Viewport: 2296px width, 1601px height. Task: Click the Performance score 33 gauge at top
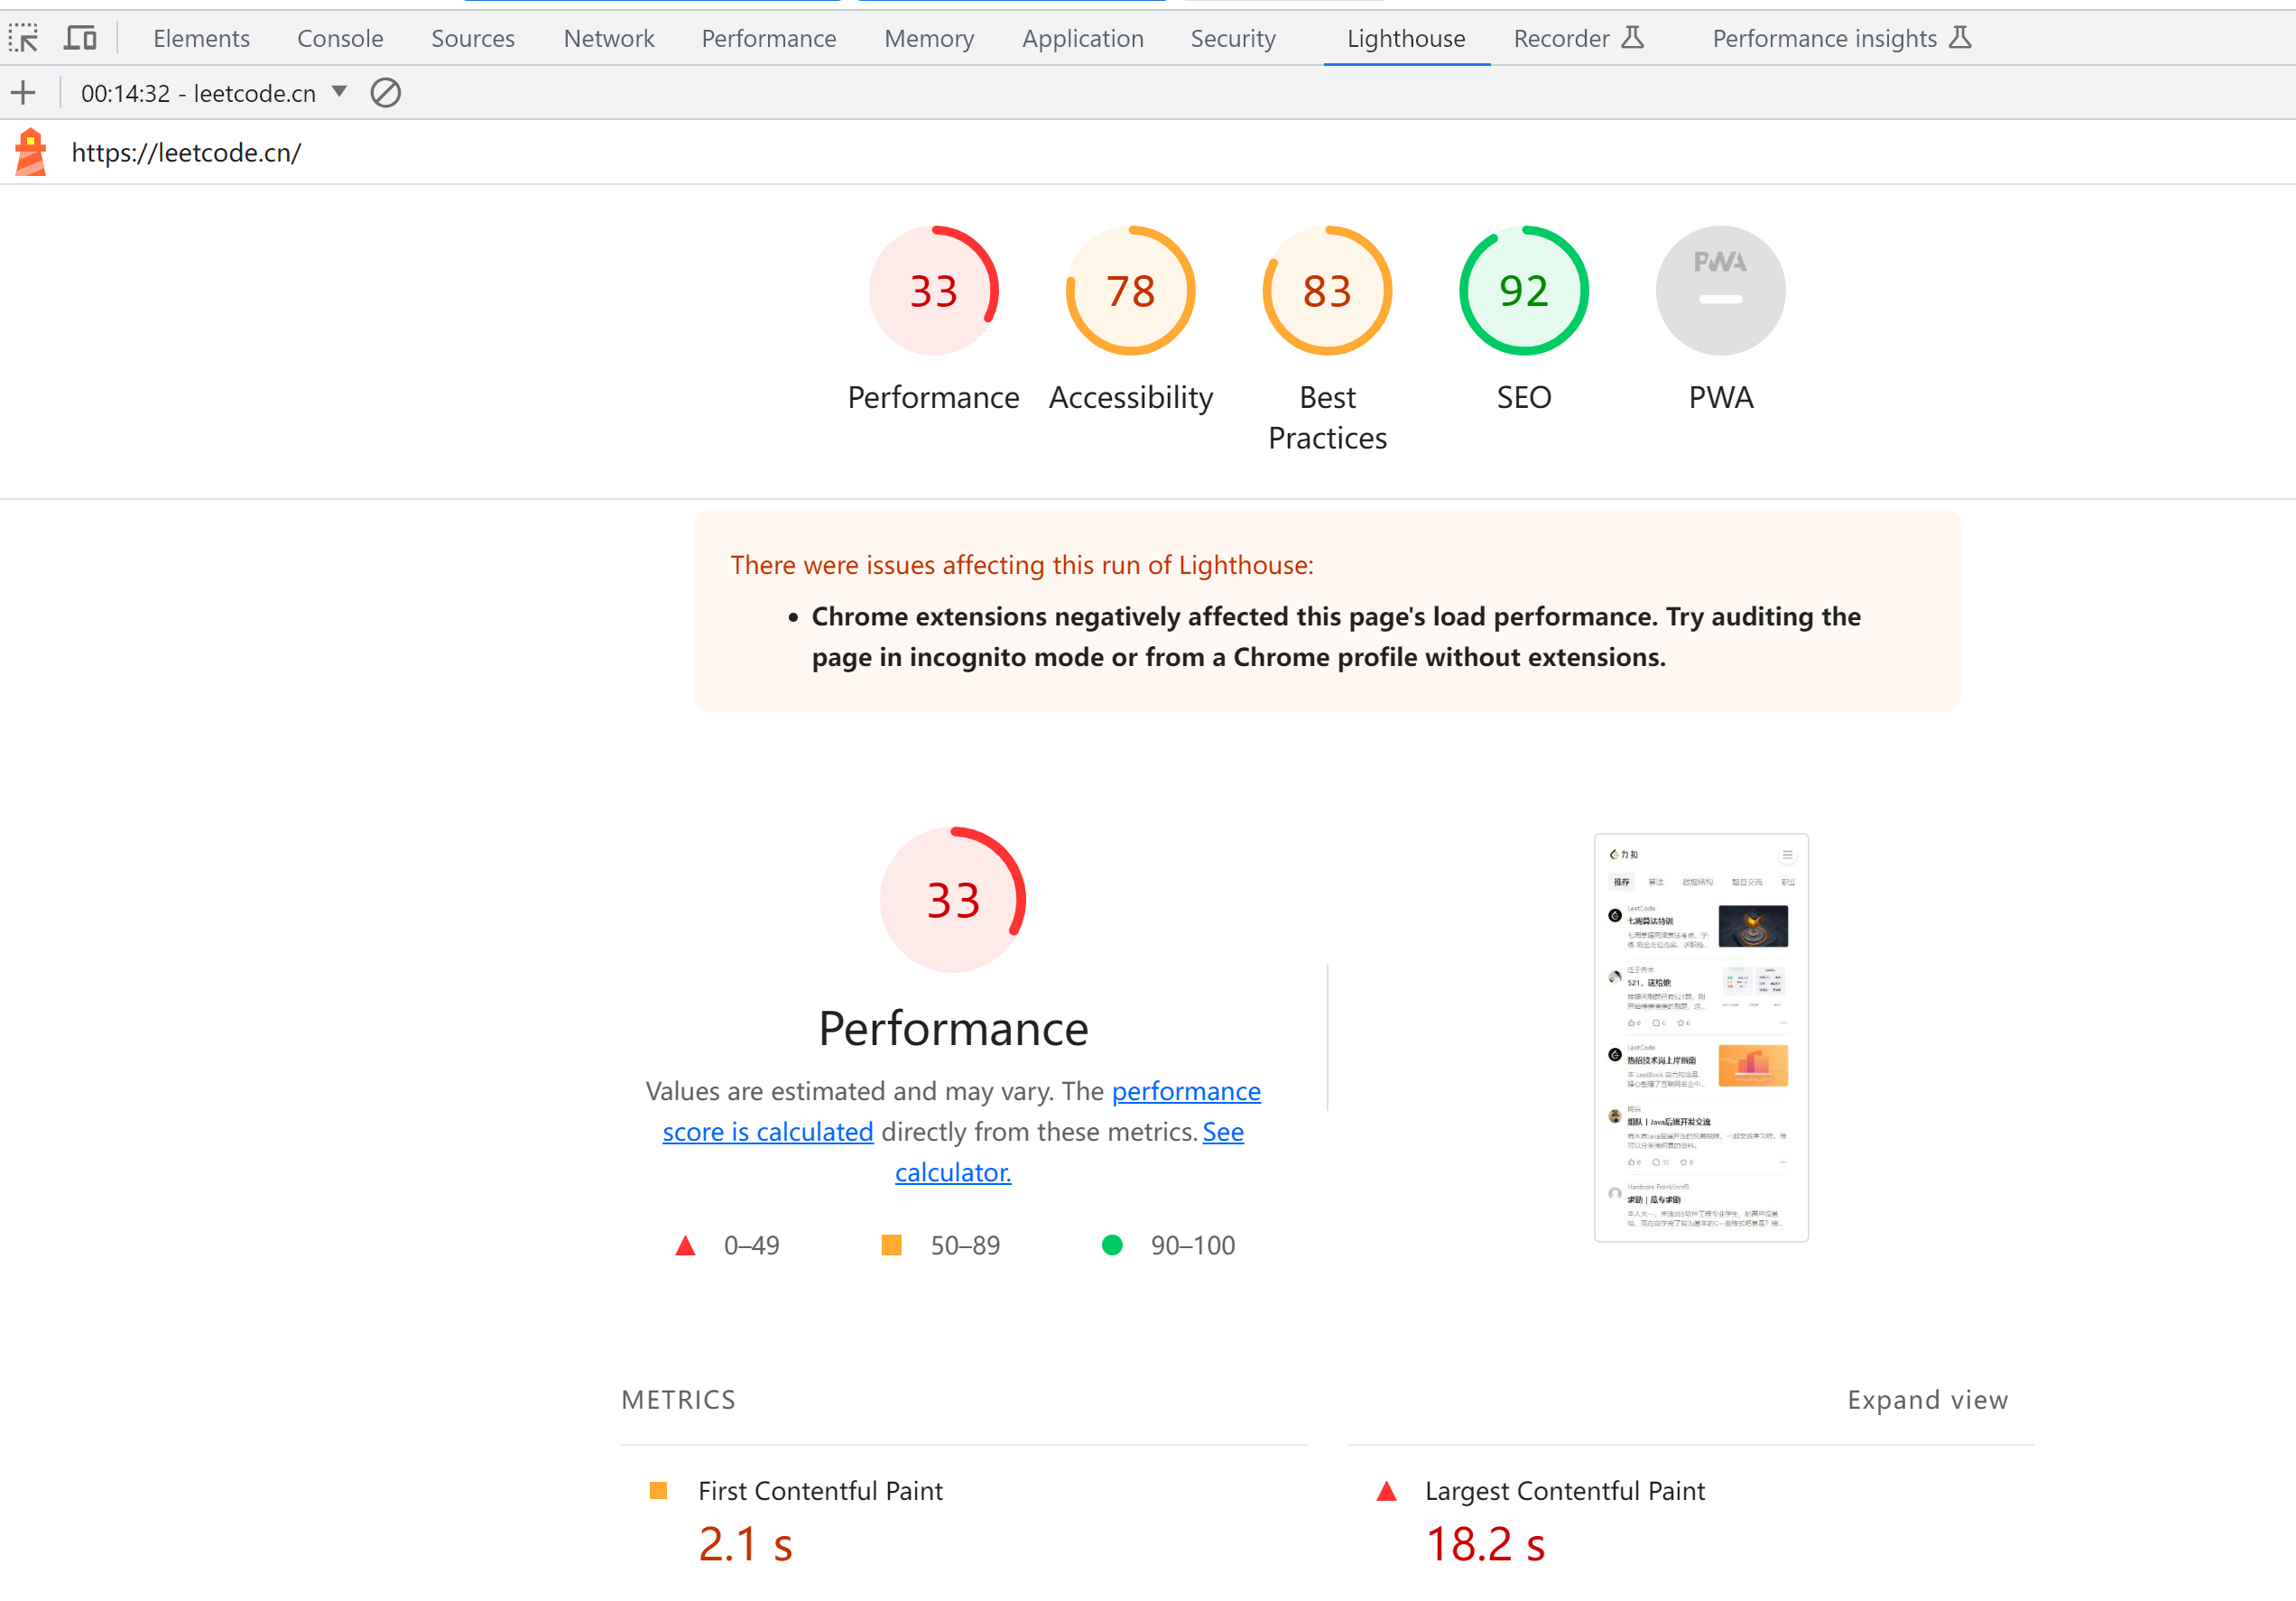[x=933, y=291]
